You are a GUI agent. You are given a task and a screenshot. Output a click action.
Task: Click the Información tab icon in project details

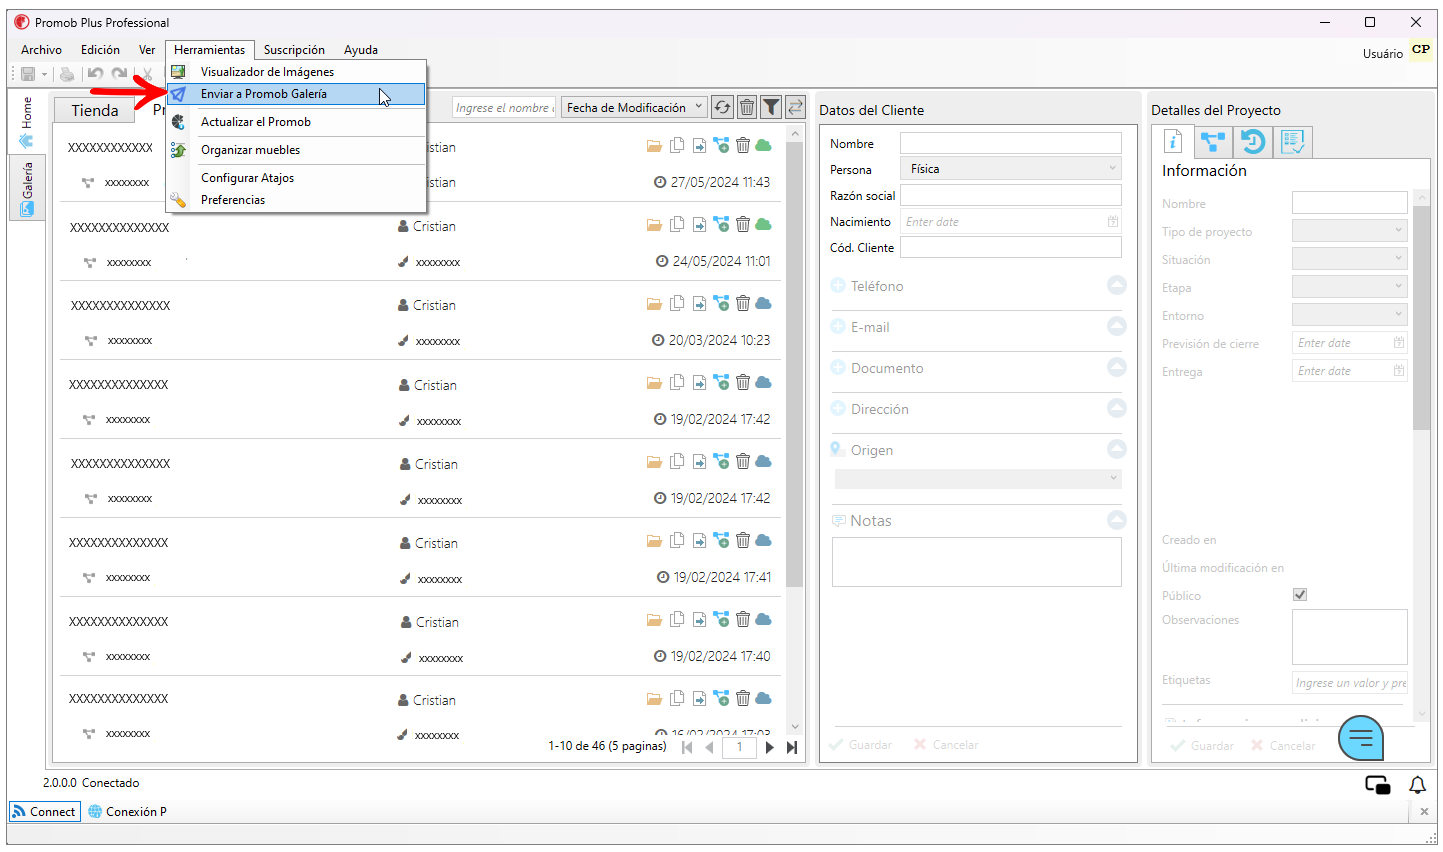click(1173, 141)
